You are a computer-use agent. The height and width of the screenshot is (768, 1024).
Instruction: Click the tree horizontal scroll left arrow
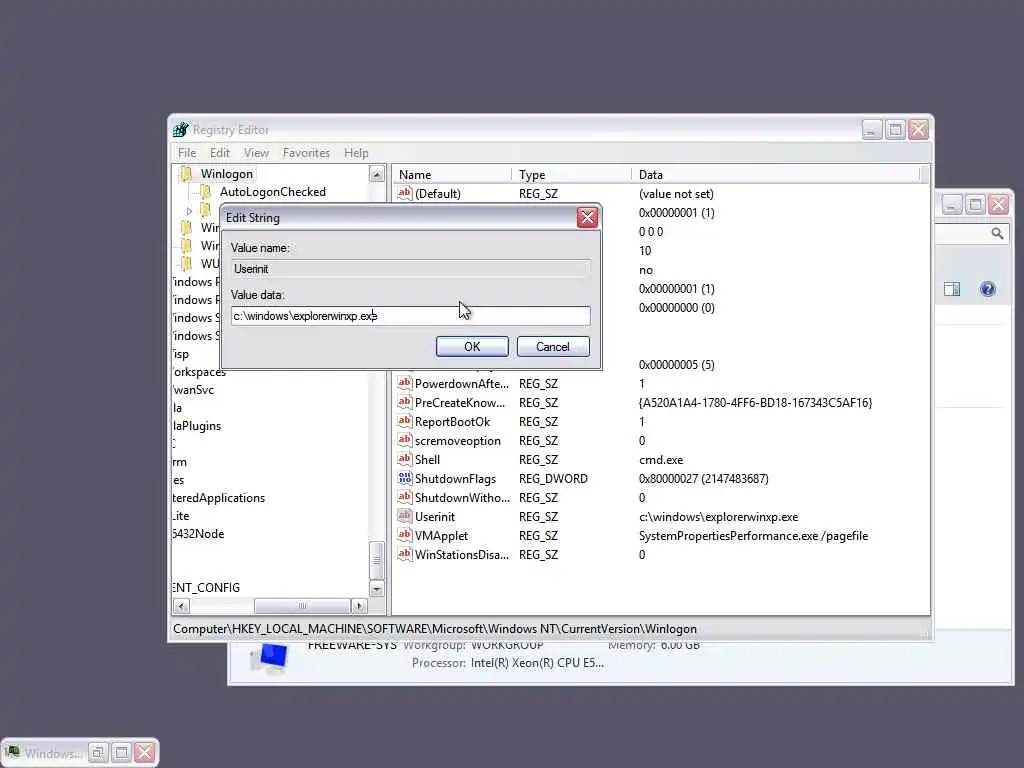tap(182, 606)
